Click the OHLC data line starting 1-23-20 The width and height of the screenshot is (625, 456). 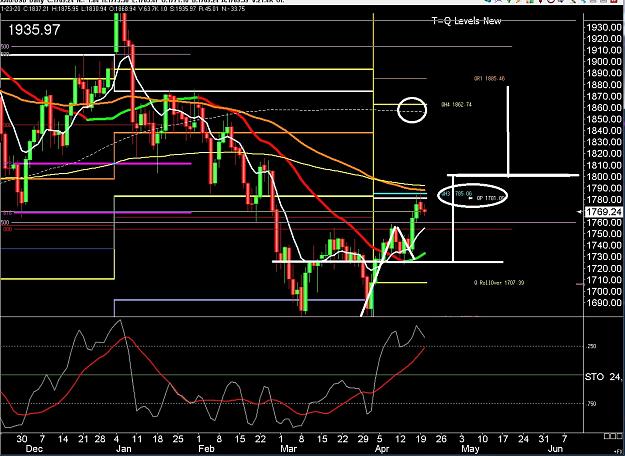tap(123, 8)
